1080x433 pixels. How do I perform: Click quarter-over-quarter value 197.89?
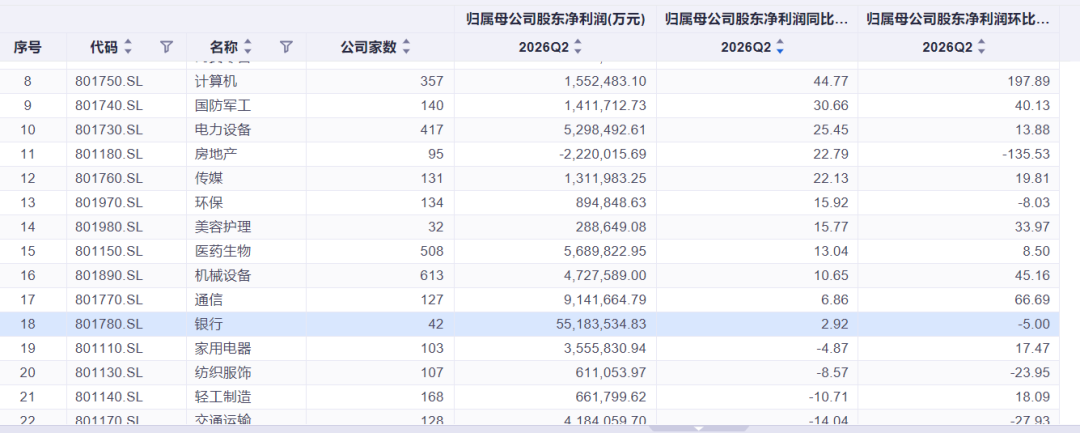(1030, 81)
